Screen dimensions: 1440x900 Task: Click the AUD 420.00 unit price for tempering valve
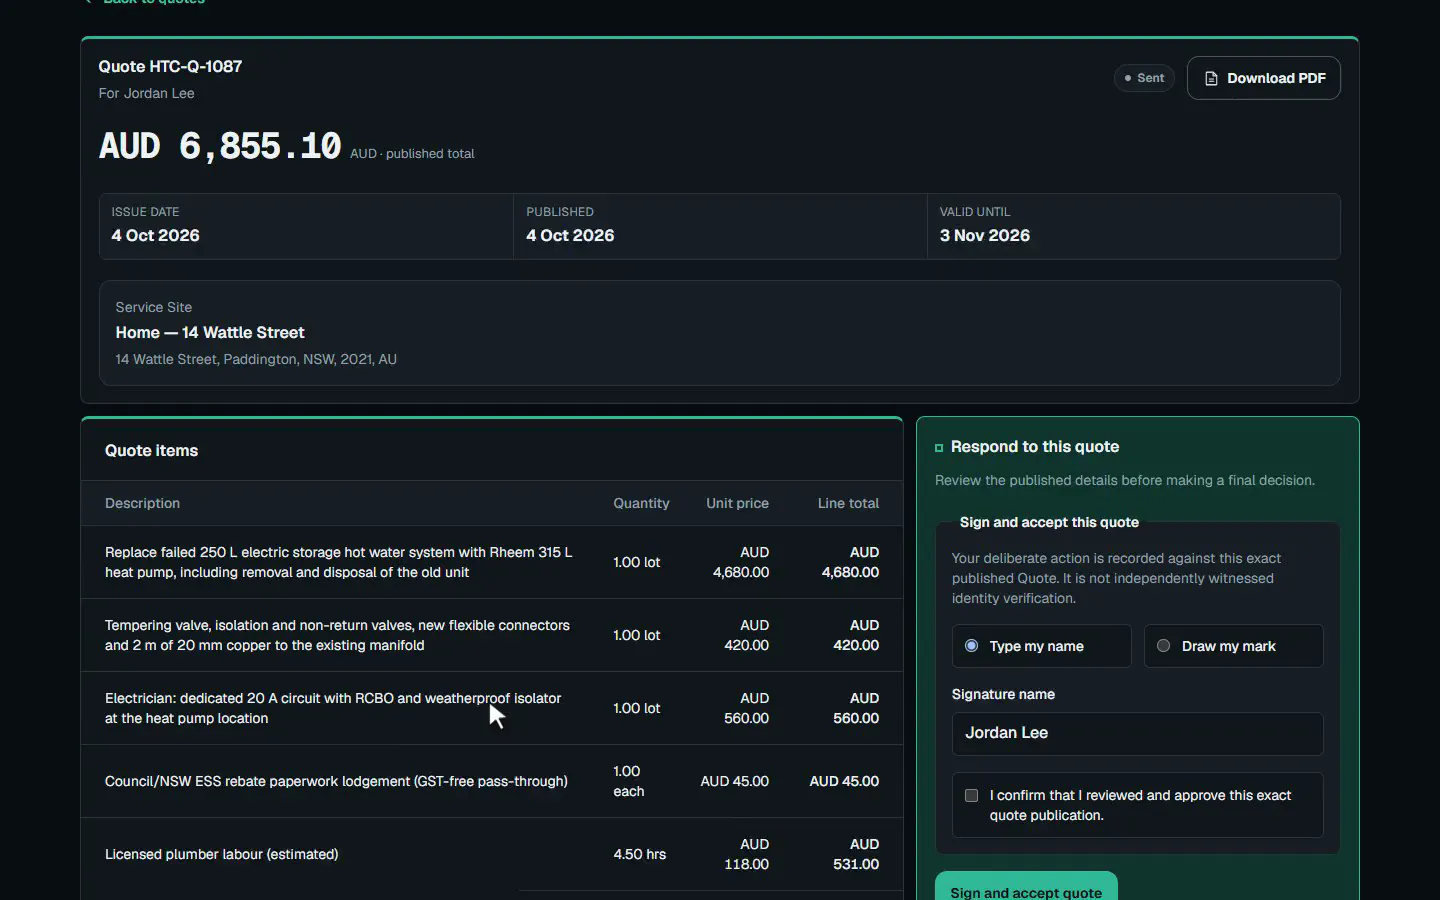746,635
